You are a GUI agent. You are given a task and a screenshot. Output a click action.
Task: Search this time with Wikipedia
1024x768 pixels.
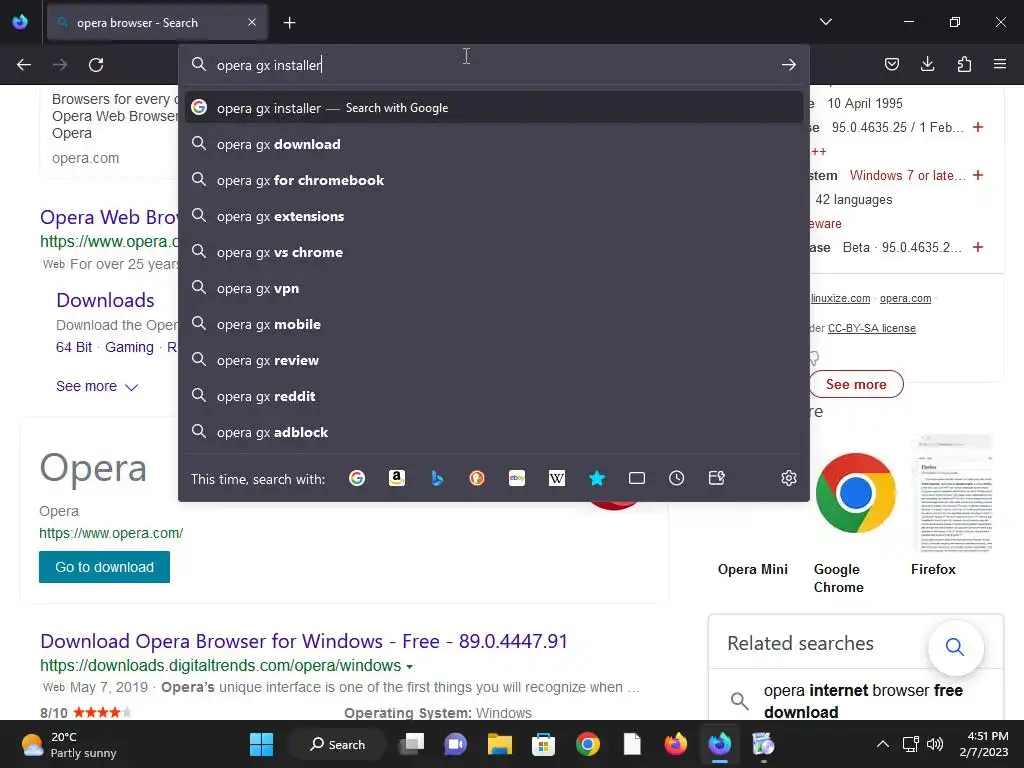pyautogui.click(x=556, y=478)
